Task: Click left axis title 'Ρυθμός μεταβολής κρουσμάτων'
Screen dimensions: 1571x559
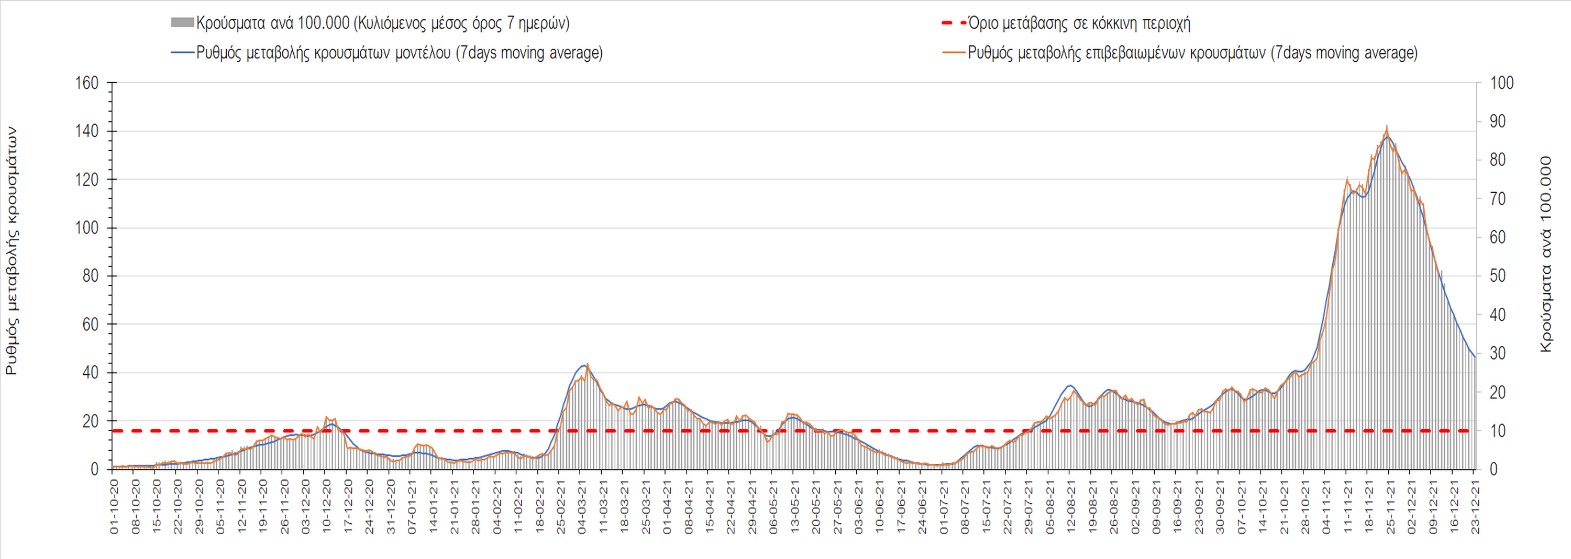Action: [12, 250]
